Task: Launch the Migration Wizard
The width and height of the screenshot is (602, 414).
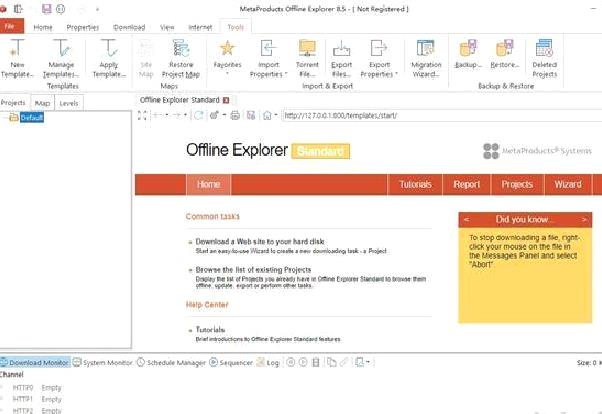Action: click(x=426, y=58)
